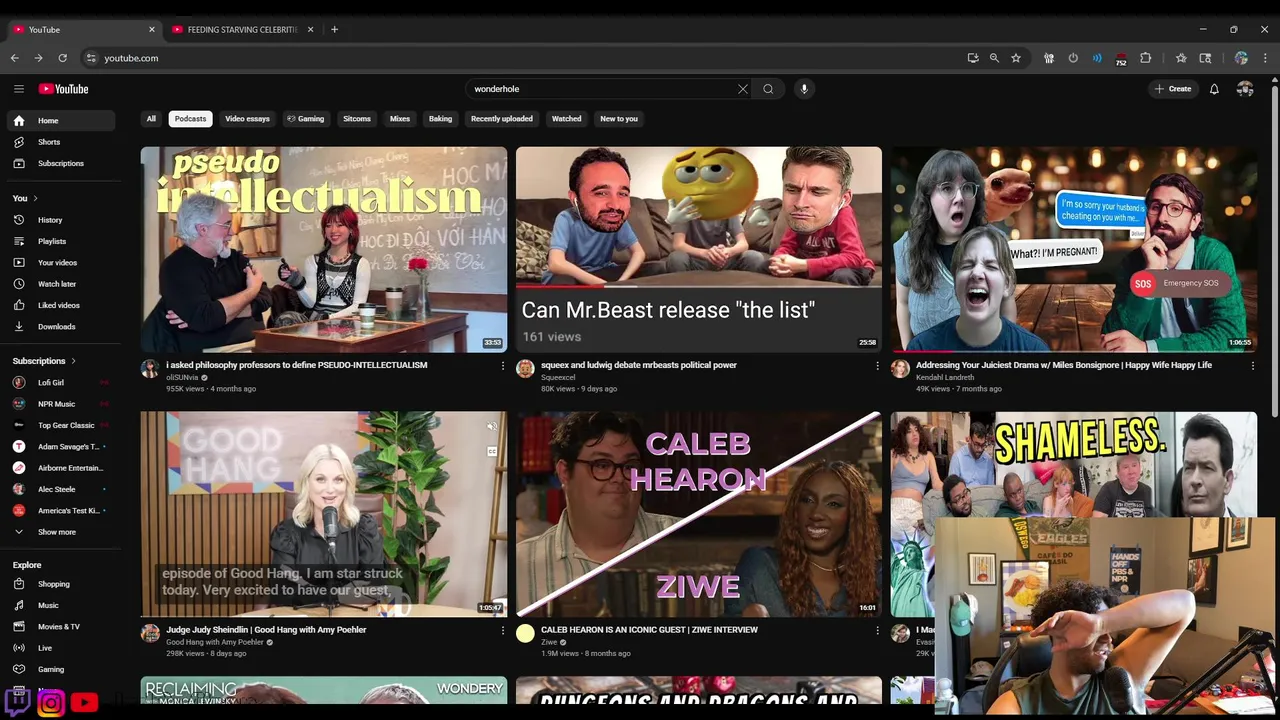
Task: Open Live under Explore
Action: (x=60, y=648)
